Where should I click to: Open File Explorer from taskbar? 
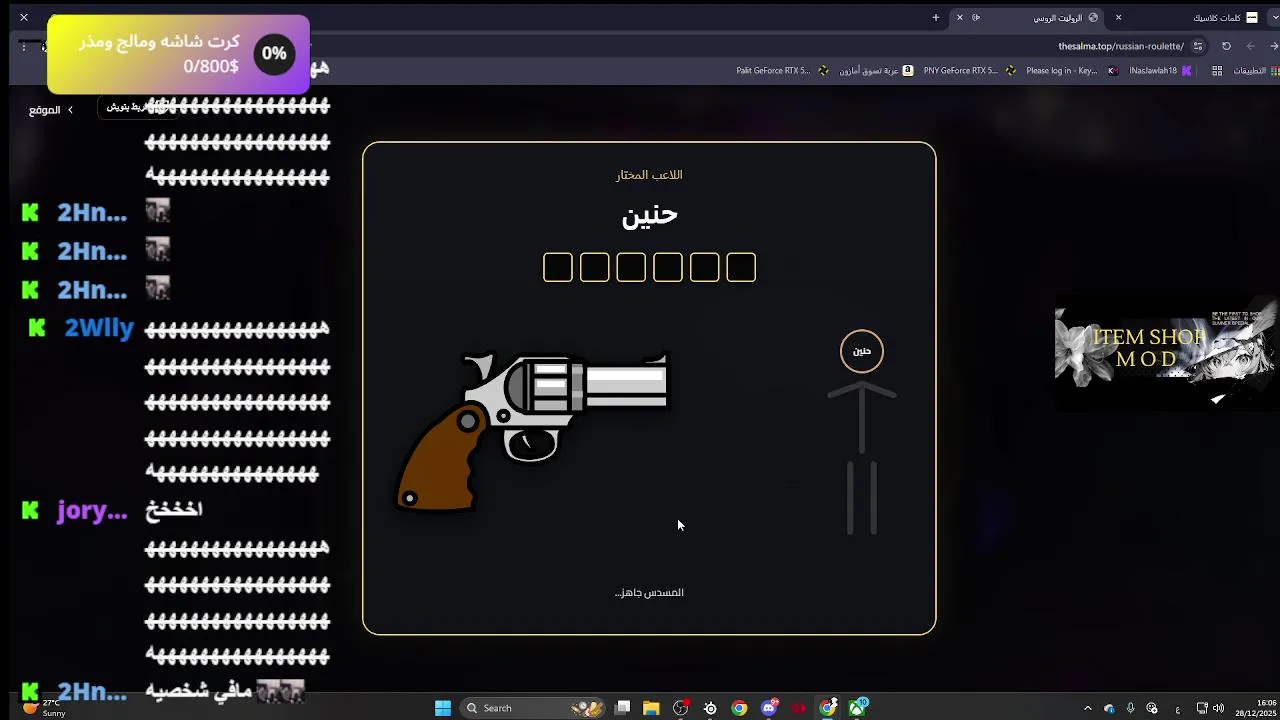[651, 708]
